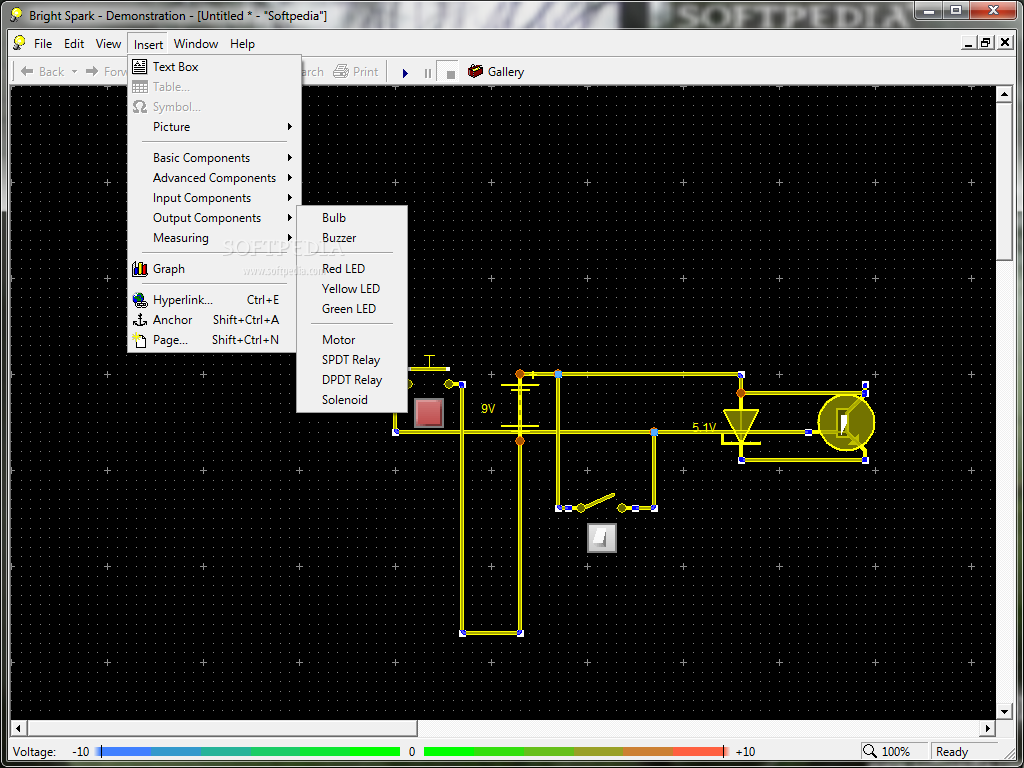Insert a Yellow LED

[x=352, y=289]
